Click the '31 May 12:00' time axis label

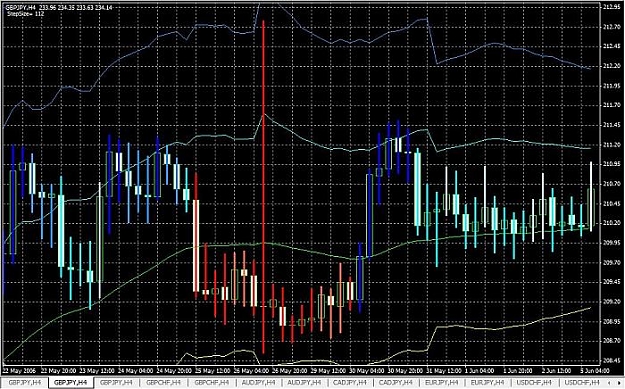coord(444,371)
